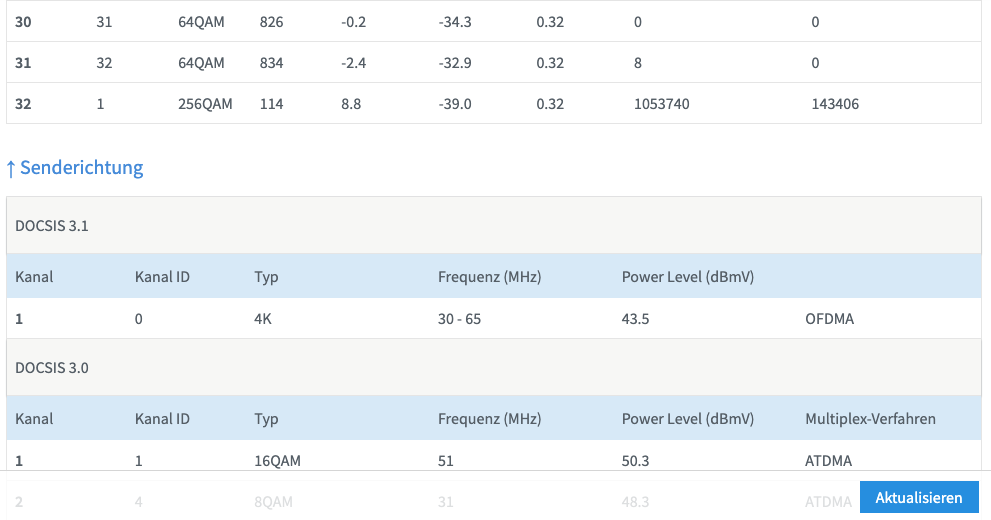The height and width of the screenshot is (520, 991).
Task: Click the 30 - 65 frequency range cell
Action: tap(459, 318)
